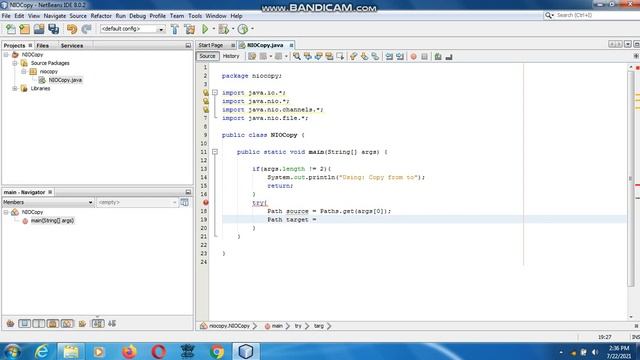Click the editor vertical scrollbar
Screen dimensions: 640x360
pyautogui.click(x=631, y=178)
